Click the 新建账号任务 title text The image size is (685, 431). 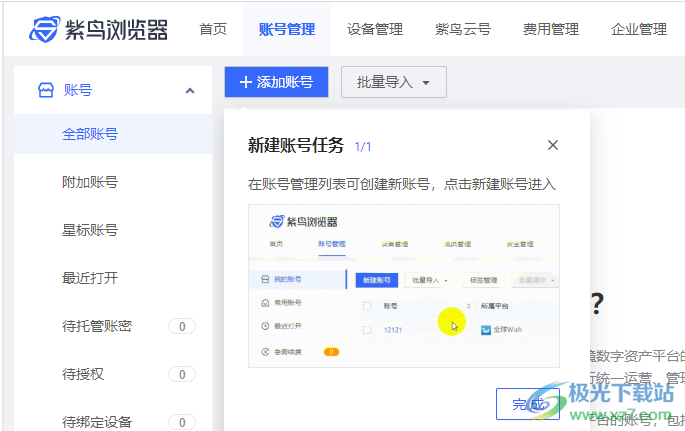click(x=296, y=145)
